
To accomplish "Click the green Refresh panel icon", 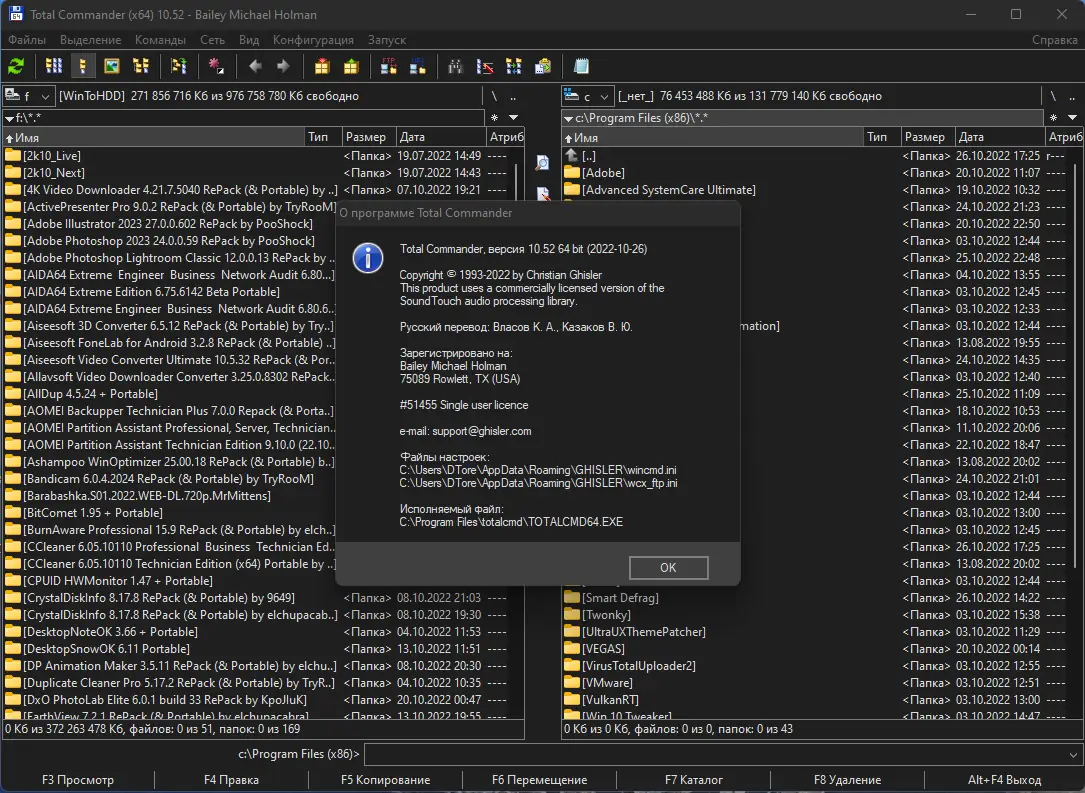I will pyautogui.click(x=16, y=67).
